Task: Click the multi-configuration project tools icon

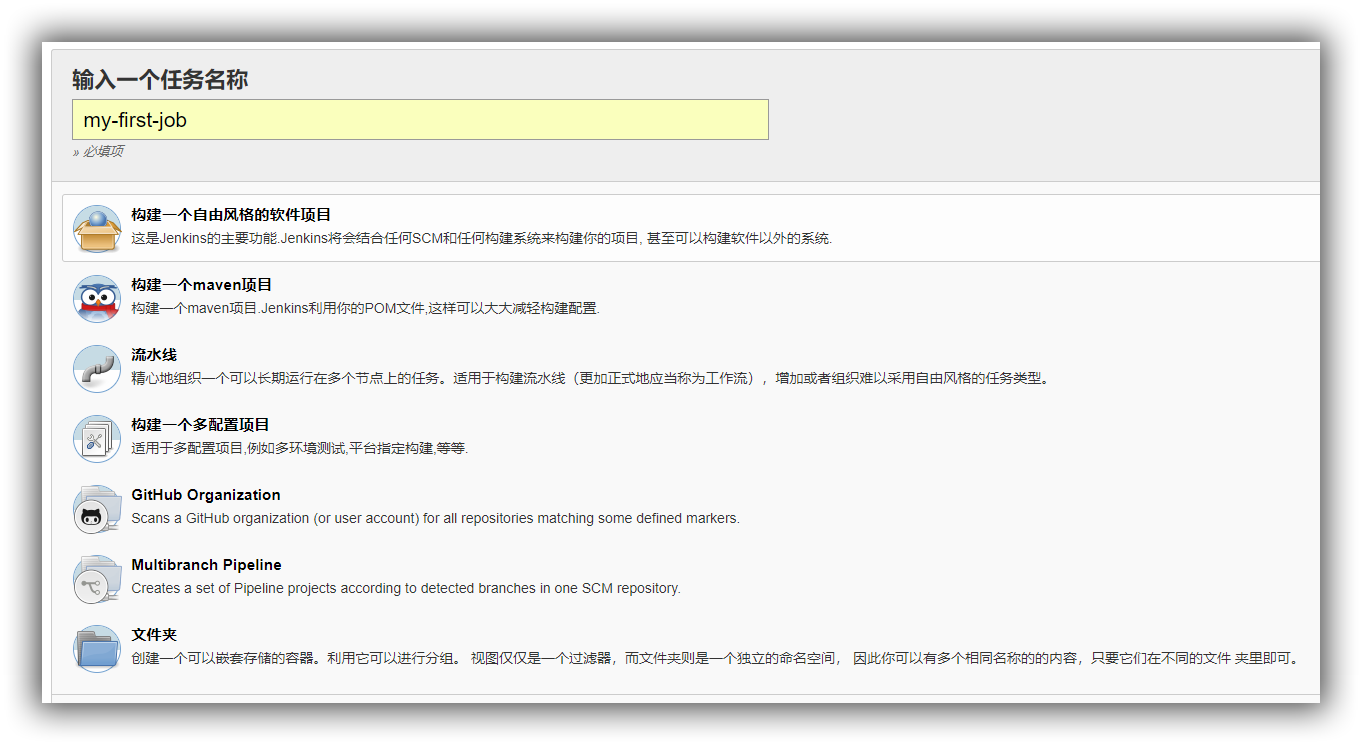Action: [97, 439]
